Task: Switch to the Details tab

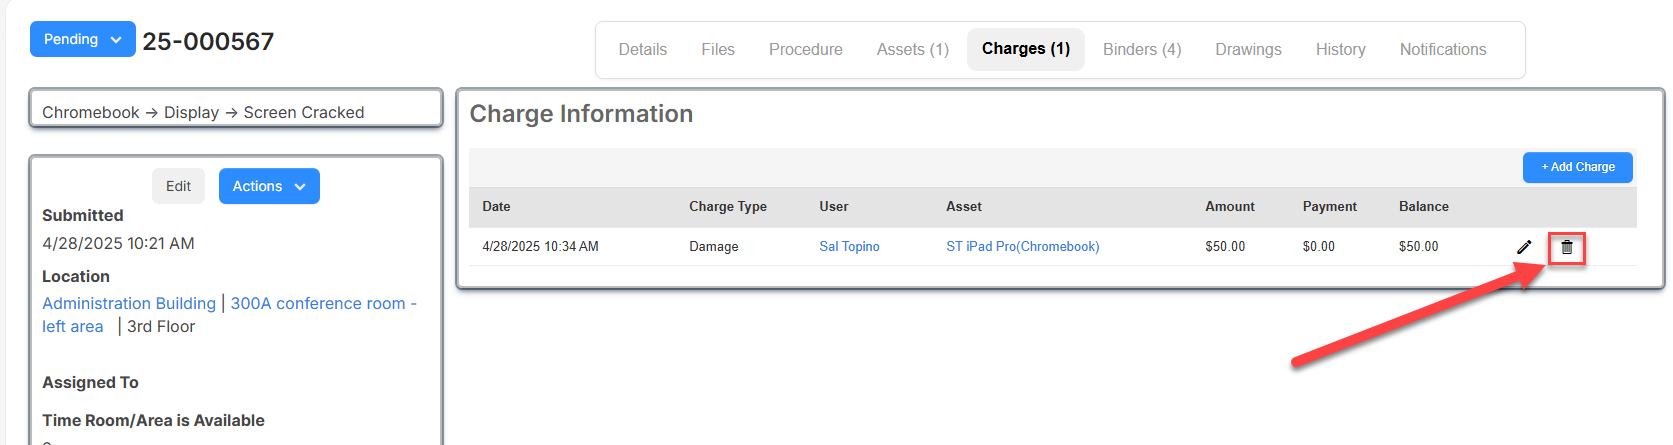Action: (642, 49)
